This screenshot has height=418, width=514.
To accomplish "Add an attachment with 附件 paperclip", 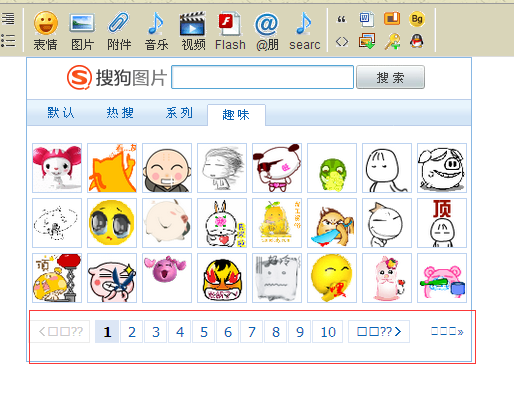I will coord(119,31).
